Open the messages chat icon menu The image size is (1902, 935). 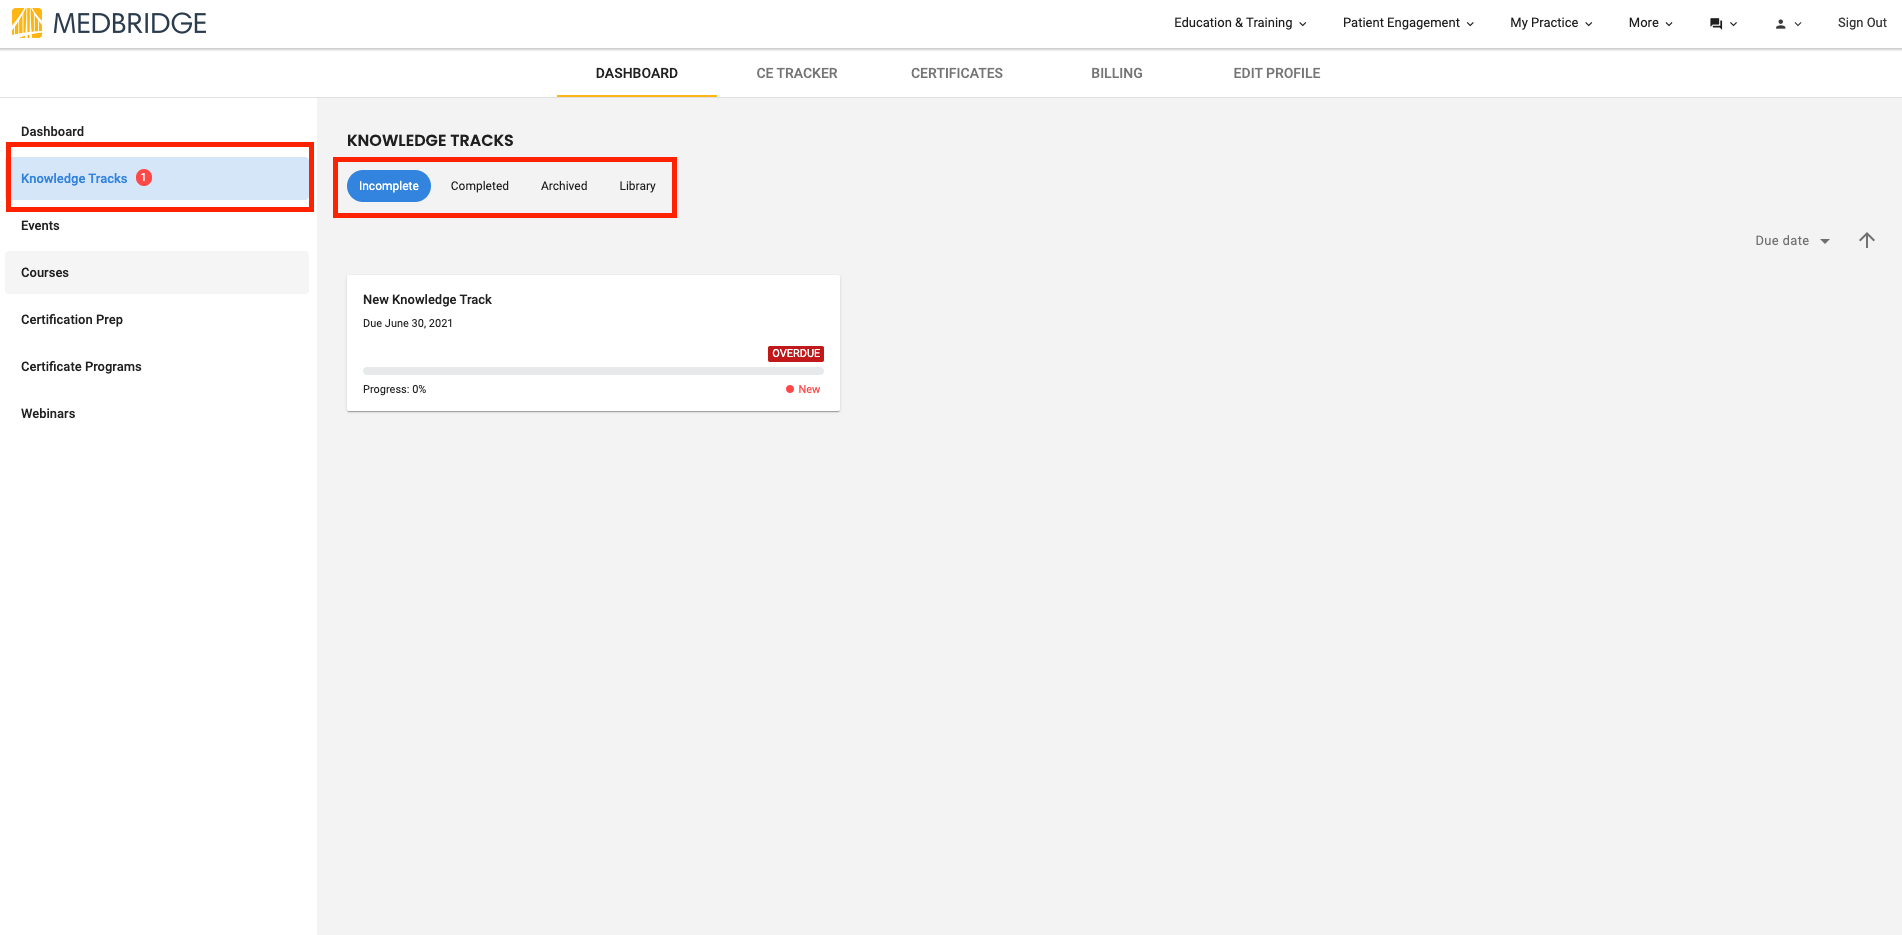pos(1723,23)
